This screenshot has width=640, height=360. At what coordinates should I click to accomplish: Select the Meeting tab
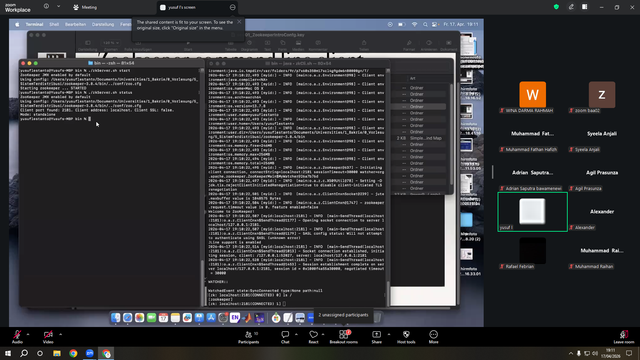point(85,7)
